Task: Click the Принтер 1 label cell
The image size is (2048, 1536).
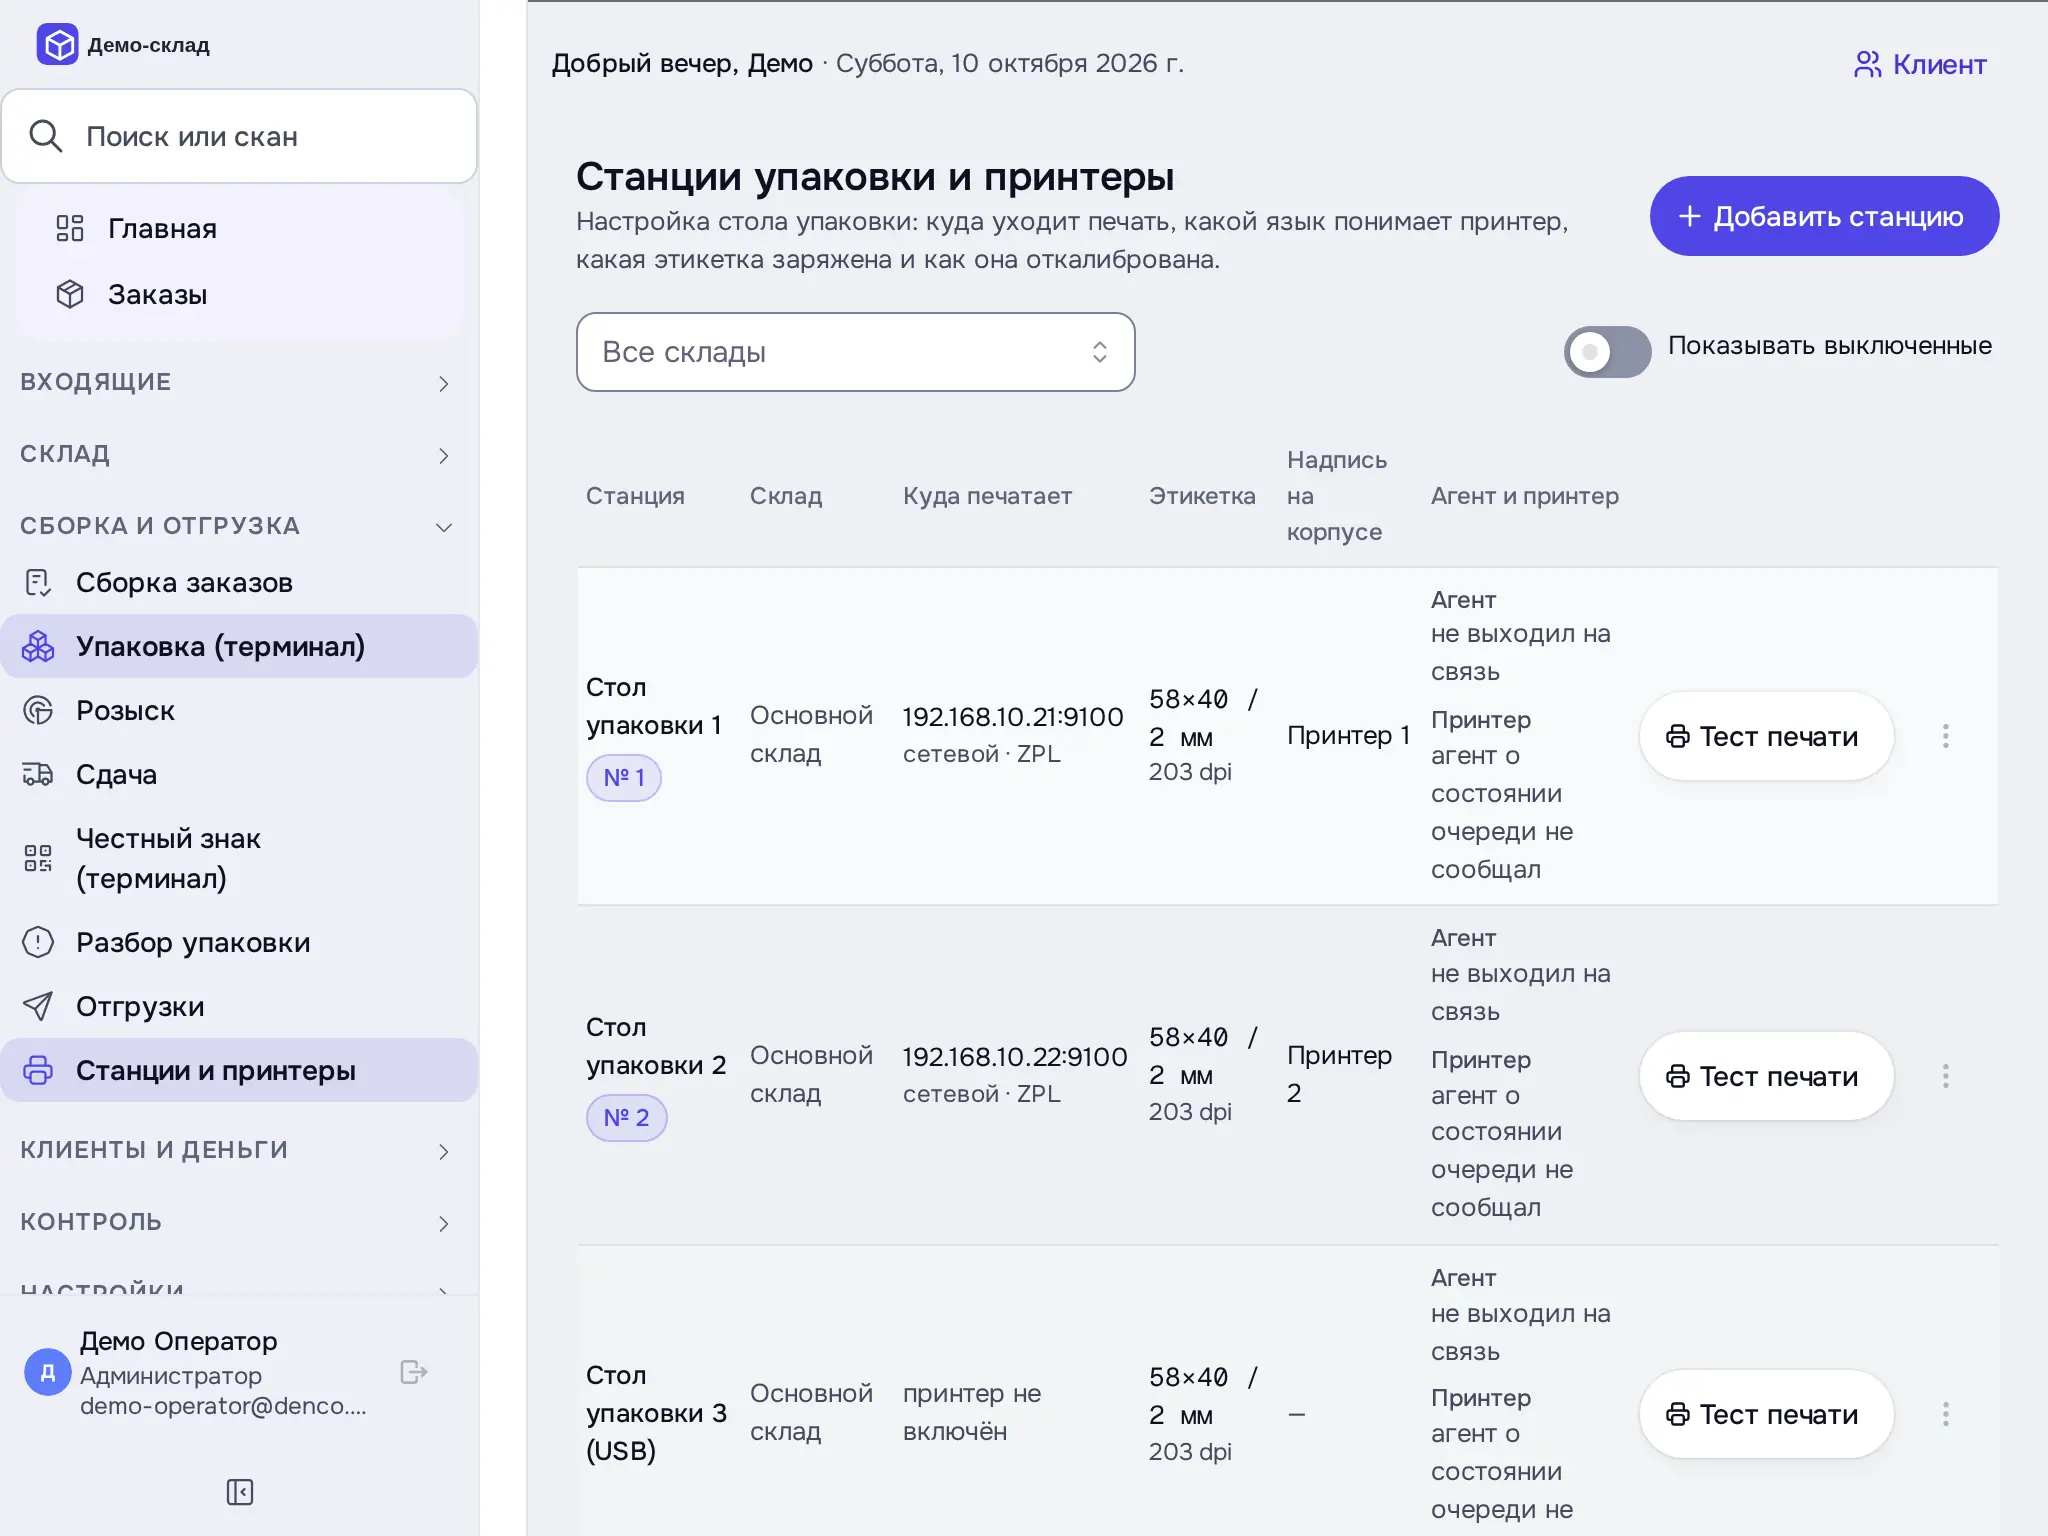Action: tap(1348, 736)
